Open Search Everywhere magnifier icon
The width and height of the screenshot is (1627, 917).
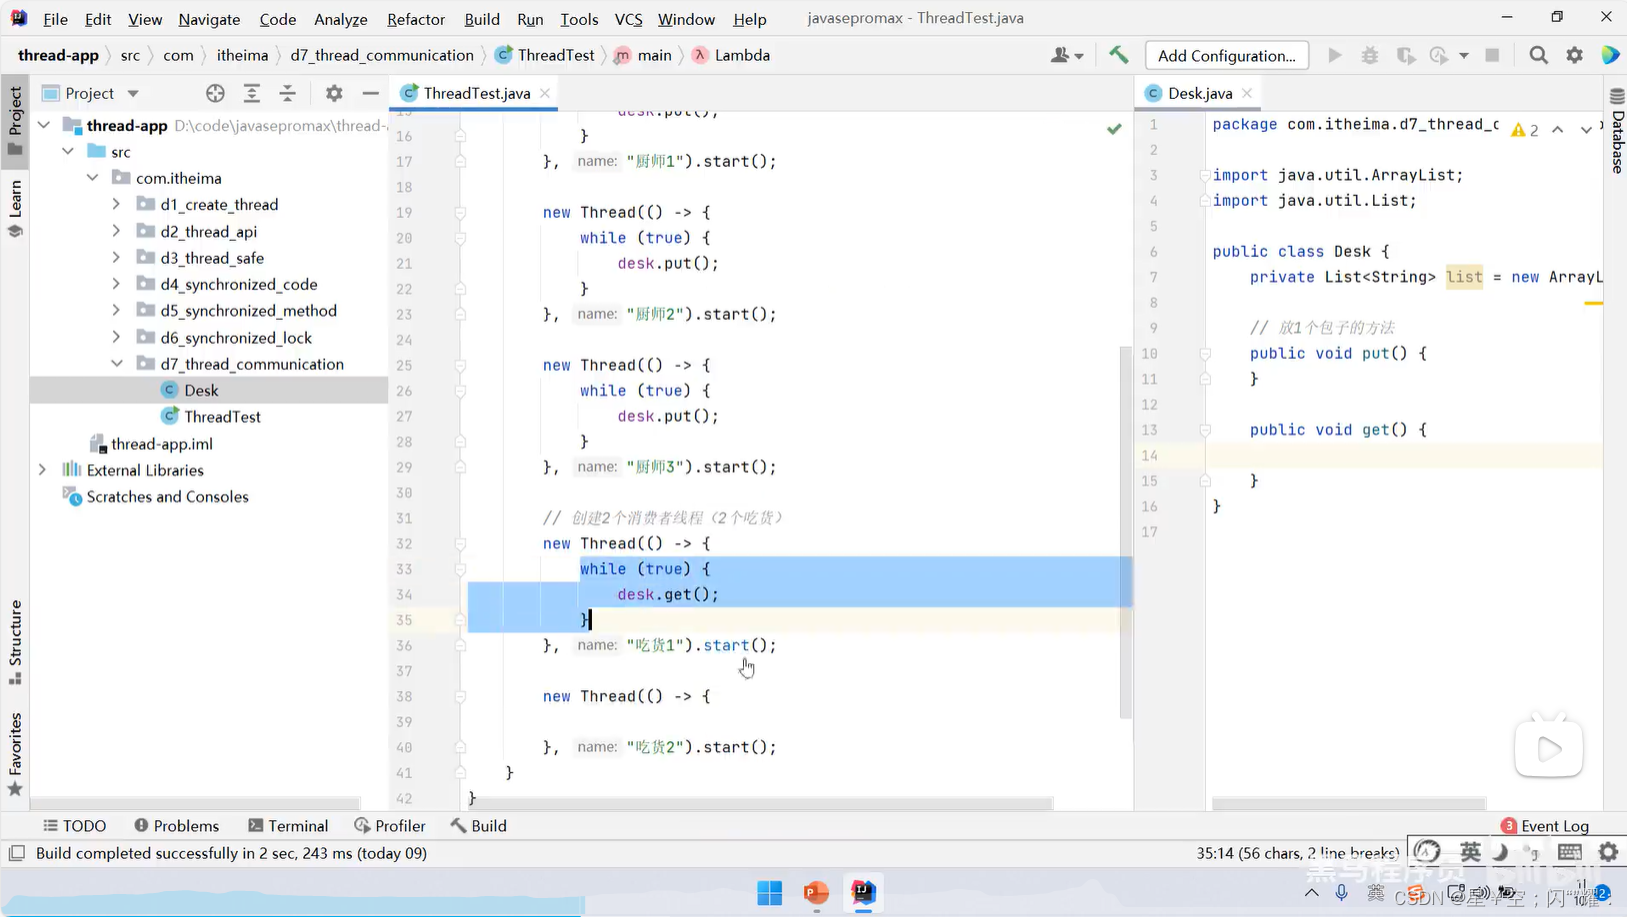[1539, 55]
